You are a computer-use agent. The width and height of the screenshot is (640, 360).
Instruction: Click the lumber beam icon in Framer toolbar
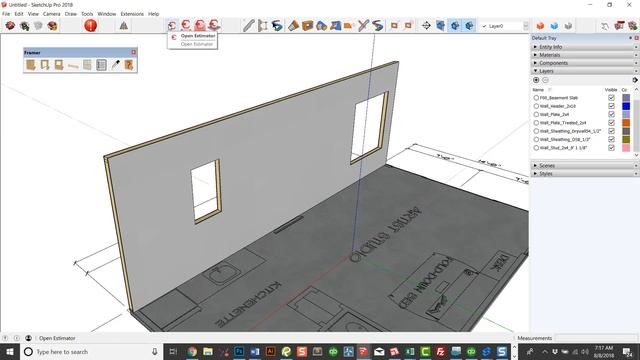pos(73,65)
